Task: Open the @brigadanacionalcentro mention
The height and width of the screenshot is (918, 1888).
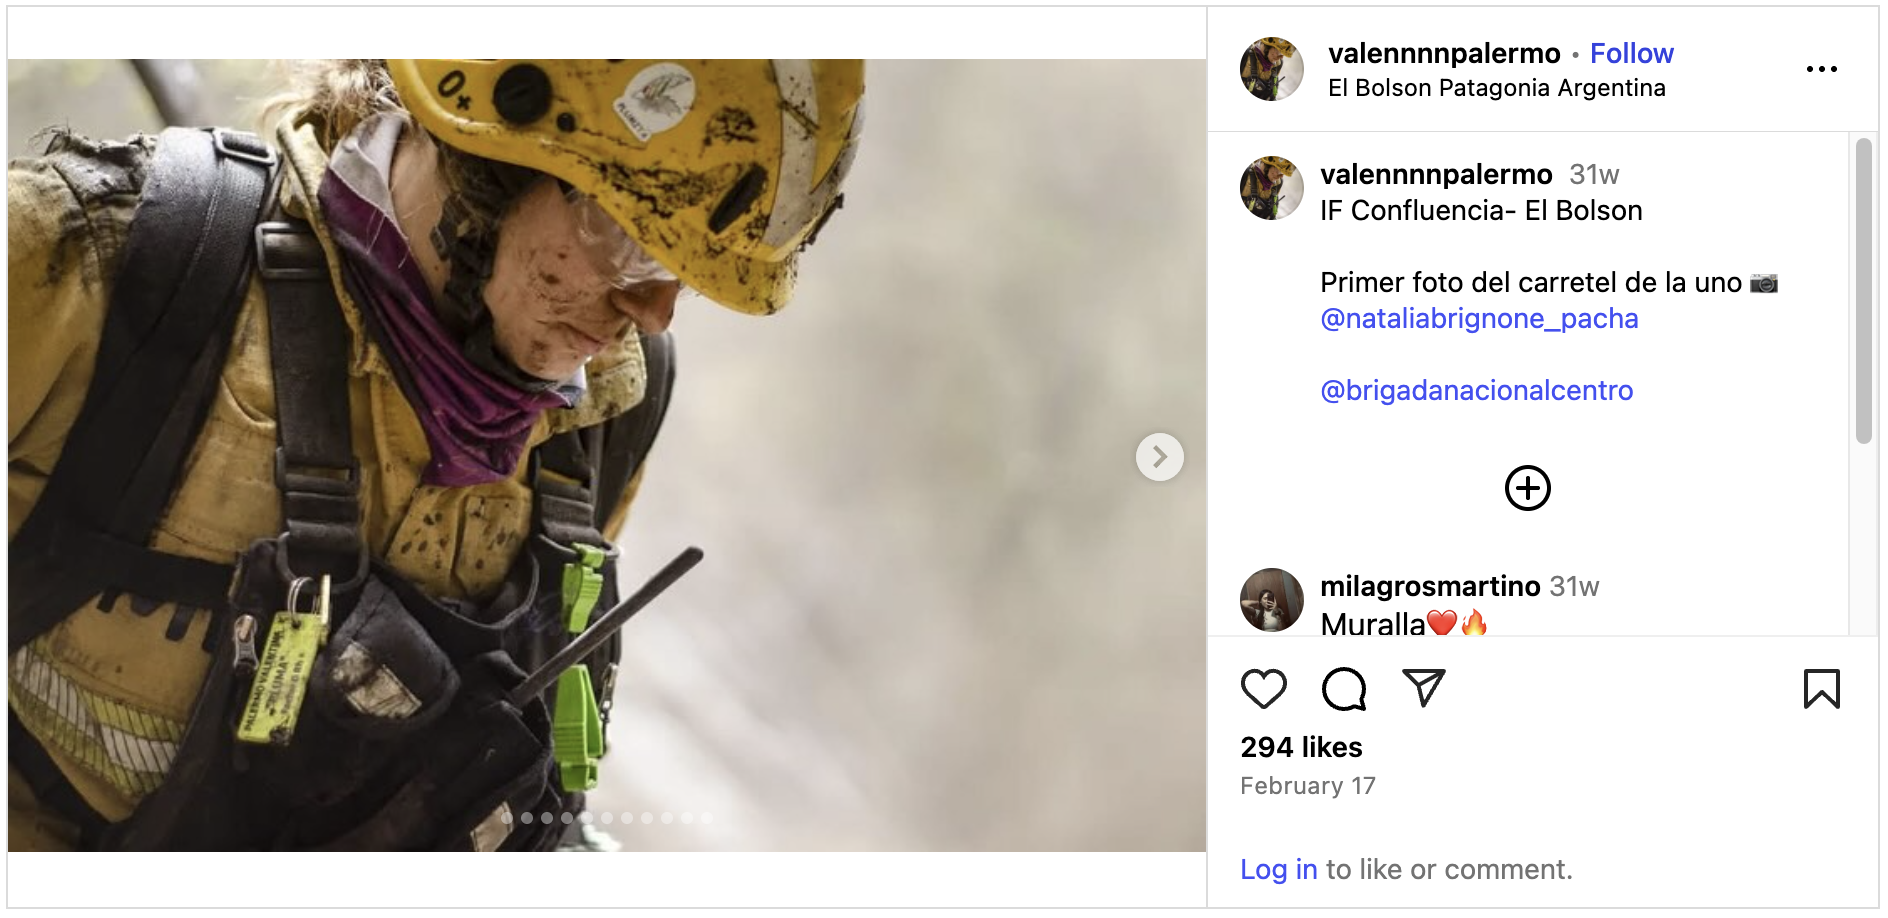Action: click(1476, 391)
